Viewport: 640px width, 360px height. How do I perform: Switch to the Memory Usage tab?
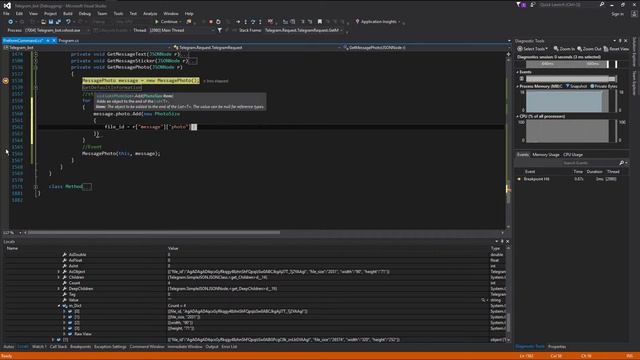pyautogui.click(x=546, y=155)
